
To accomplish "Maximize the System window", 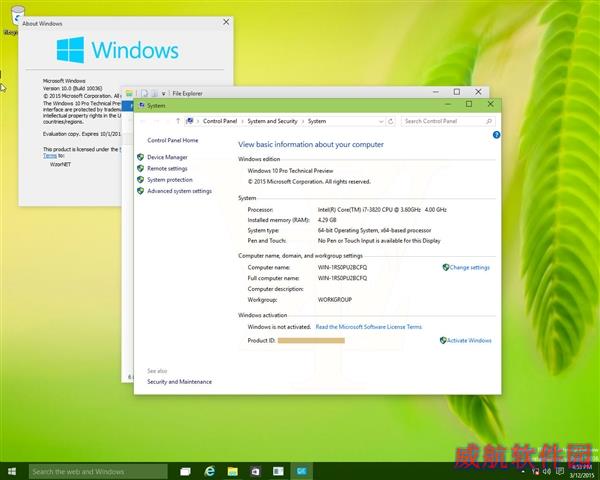I will click(x=469, y=104).
